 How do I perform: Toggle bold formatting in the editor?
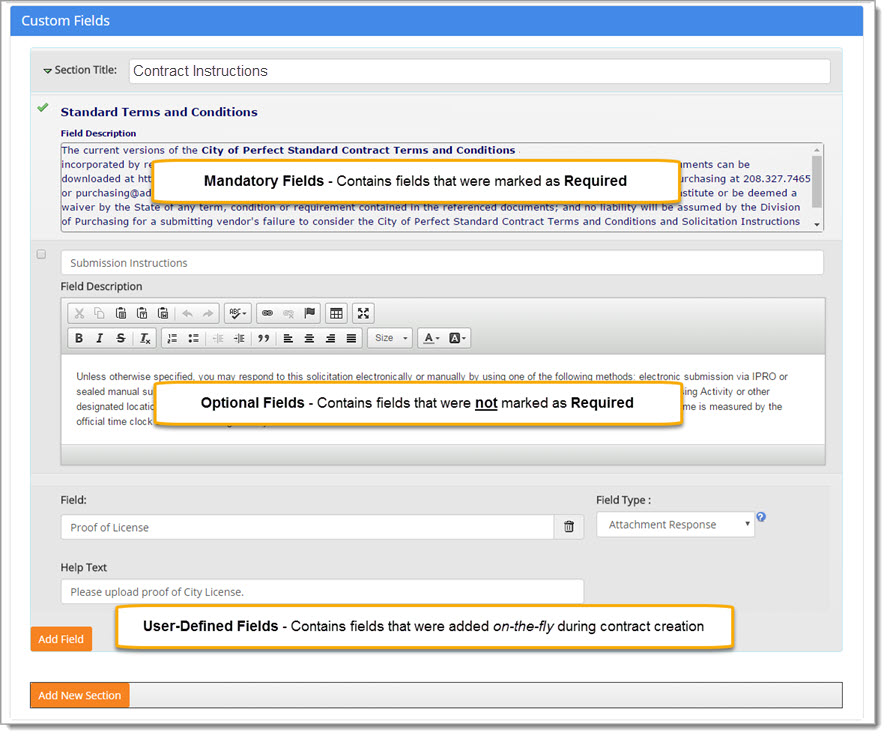[78, 338]
